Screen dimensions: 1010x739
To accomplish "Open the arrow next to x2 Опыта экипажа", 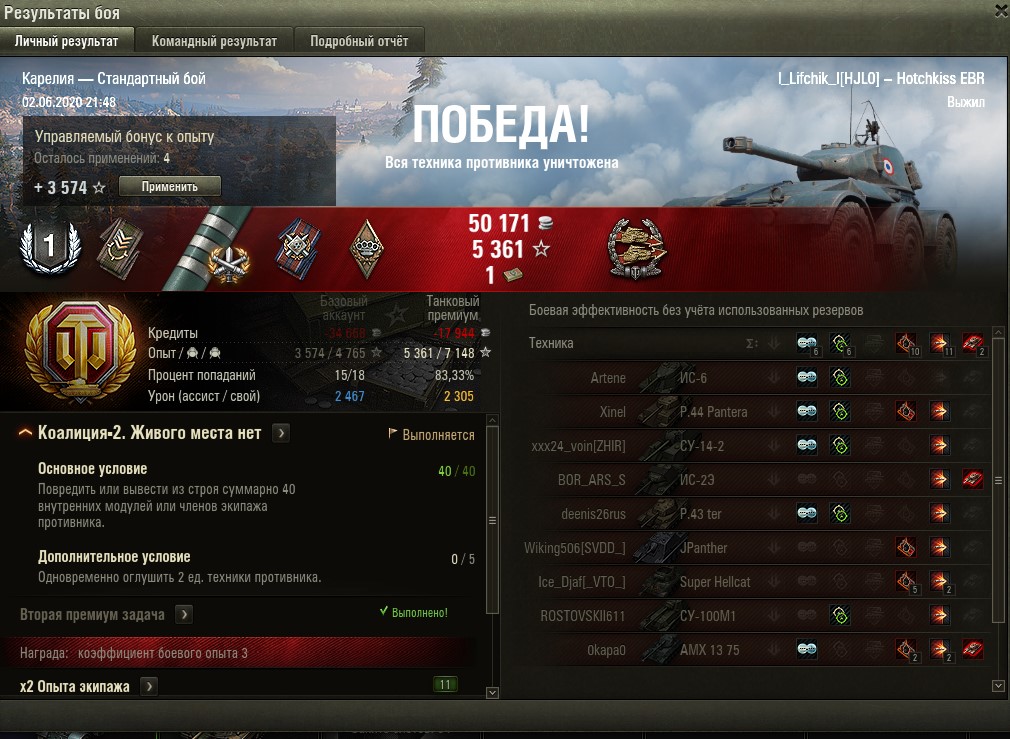I will pyautogui.click(x=149, y=687).
